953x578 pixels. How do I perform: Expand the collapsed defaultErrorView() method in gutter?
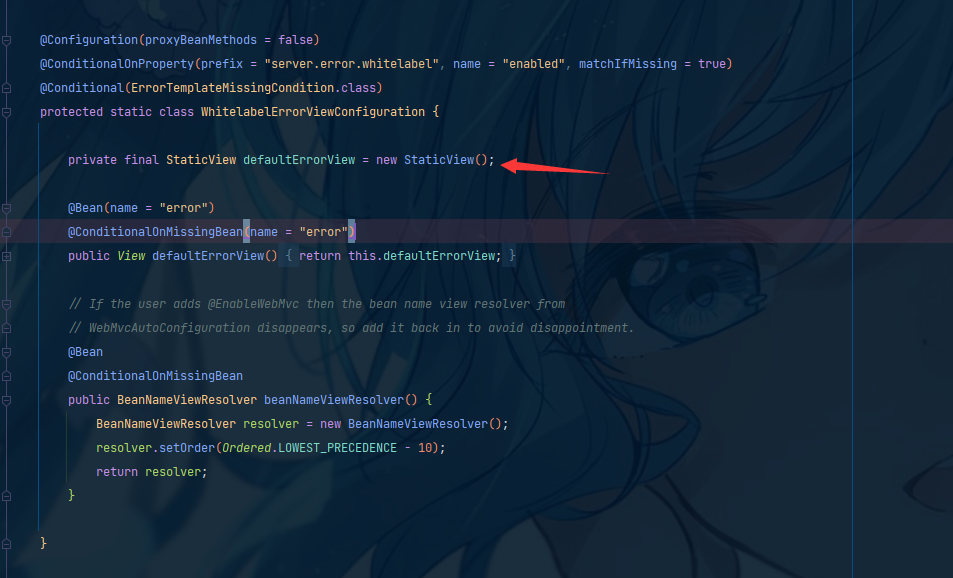coord(6,256)
